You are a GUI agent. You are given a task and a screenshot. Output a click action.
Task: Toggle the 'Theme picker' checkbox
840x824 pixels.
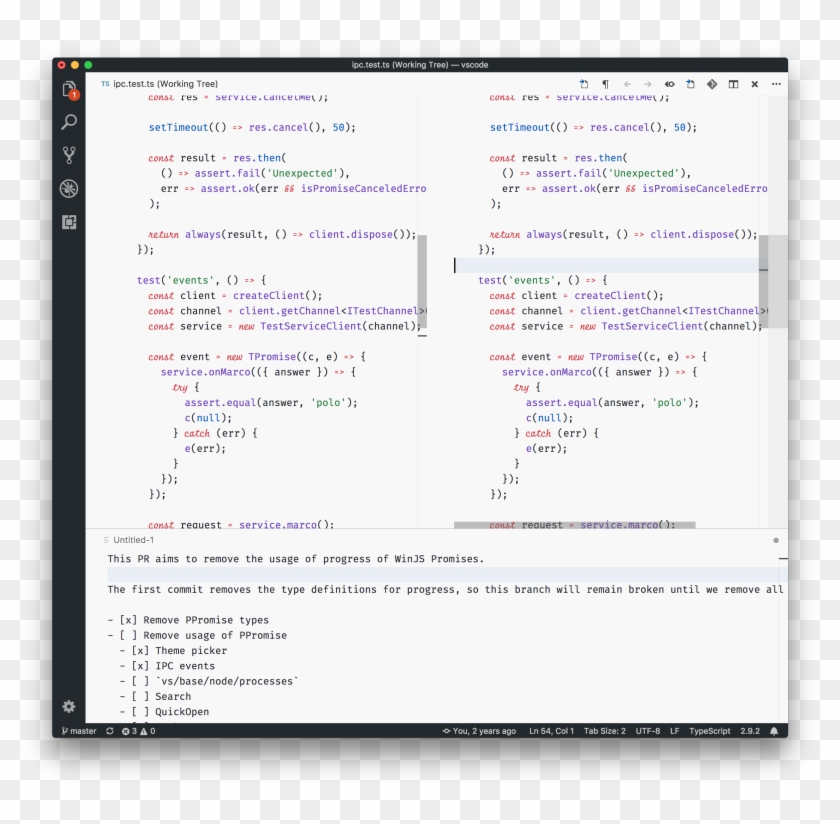point(140,651)
